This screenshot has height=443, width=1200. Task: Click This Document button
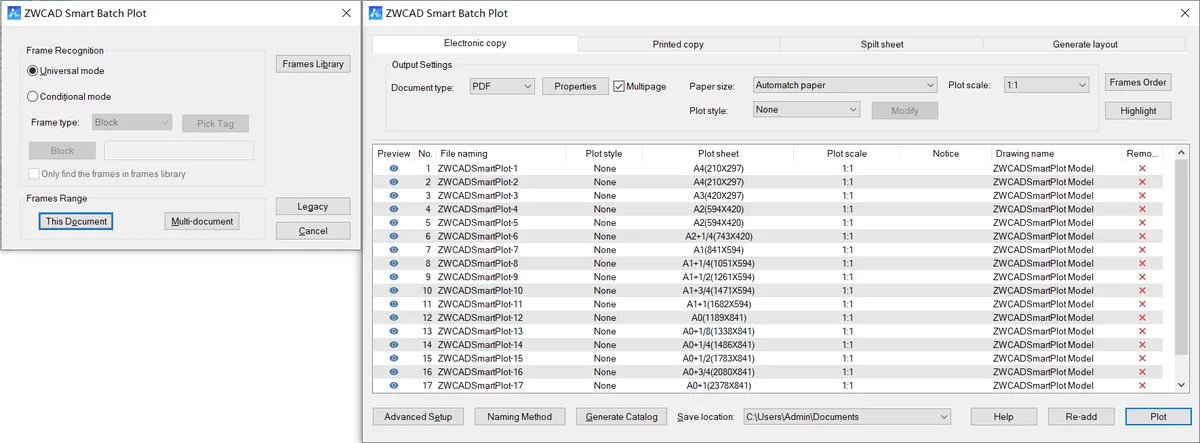76,221
